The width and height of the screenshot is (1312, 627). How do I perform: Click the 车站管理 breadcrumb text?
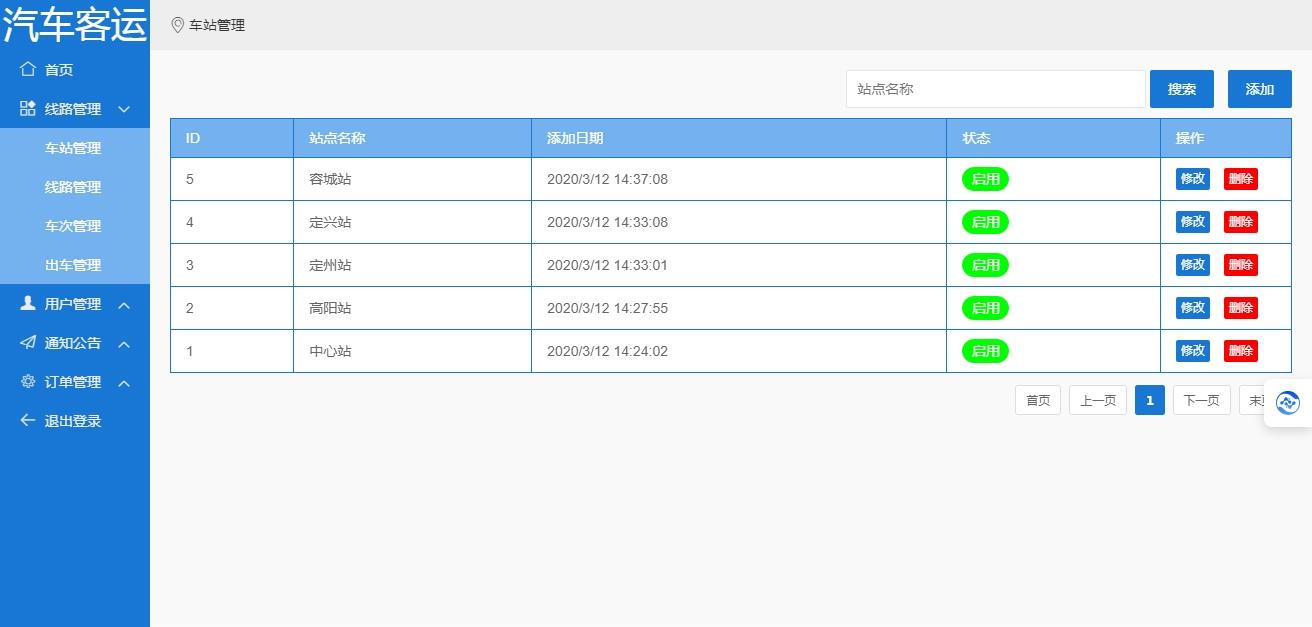pos(217,25)
